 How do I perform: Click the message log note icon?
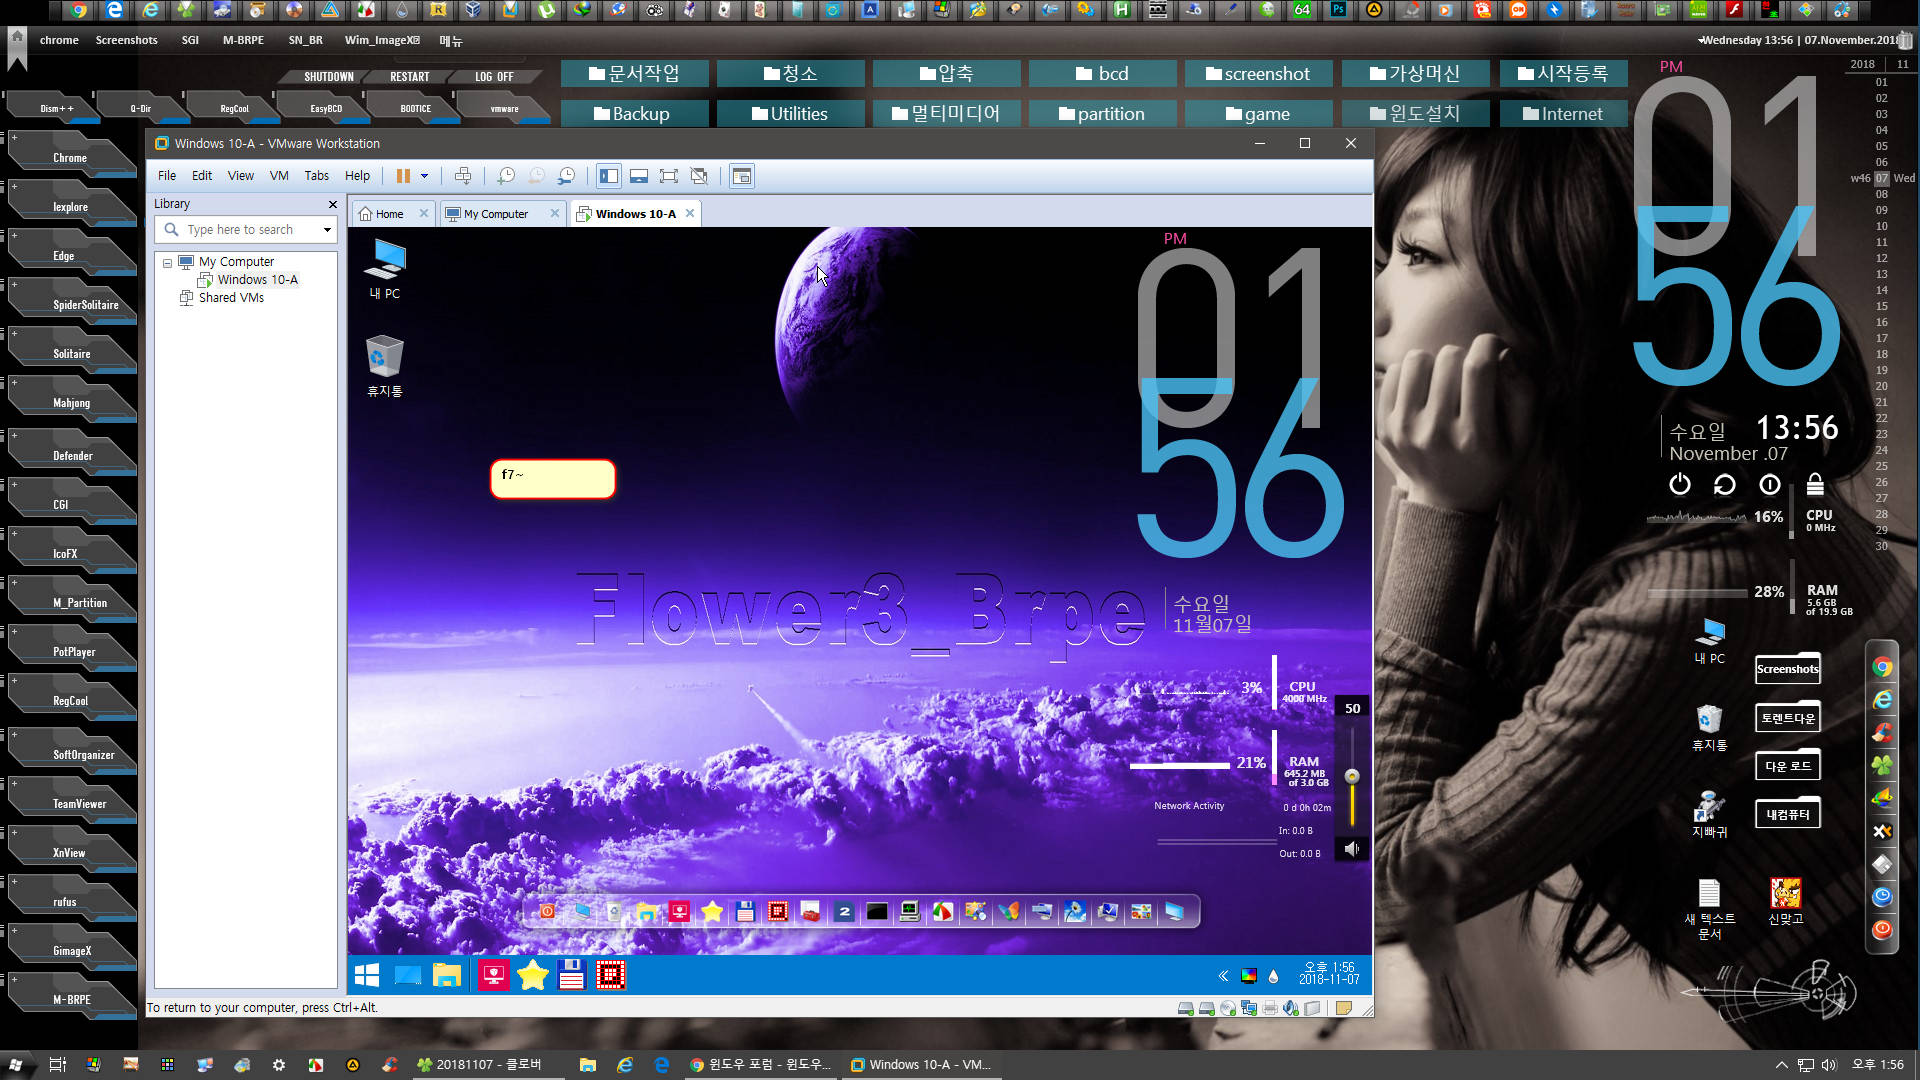click(x=1344, y=1008)
